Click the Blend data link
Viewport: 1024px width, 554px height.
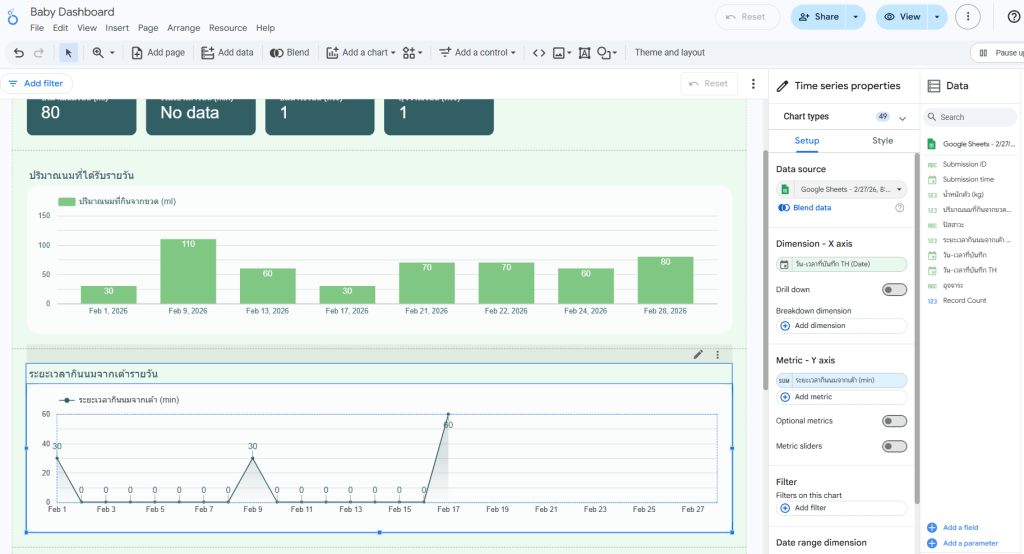(811, 208)
